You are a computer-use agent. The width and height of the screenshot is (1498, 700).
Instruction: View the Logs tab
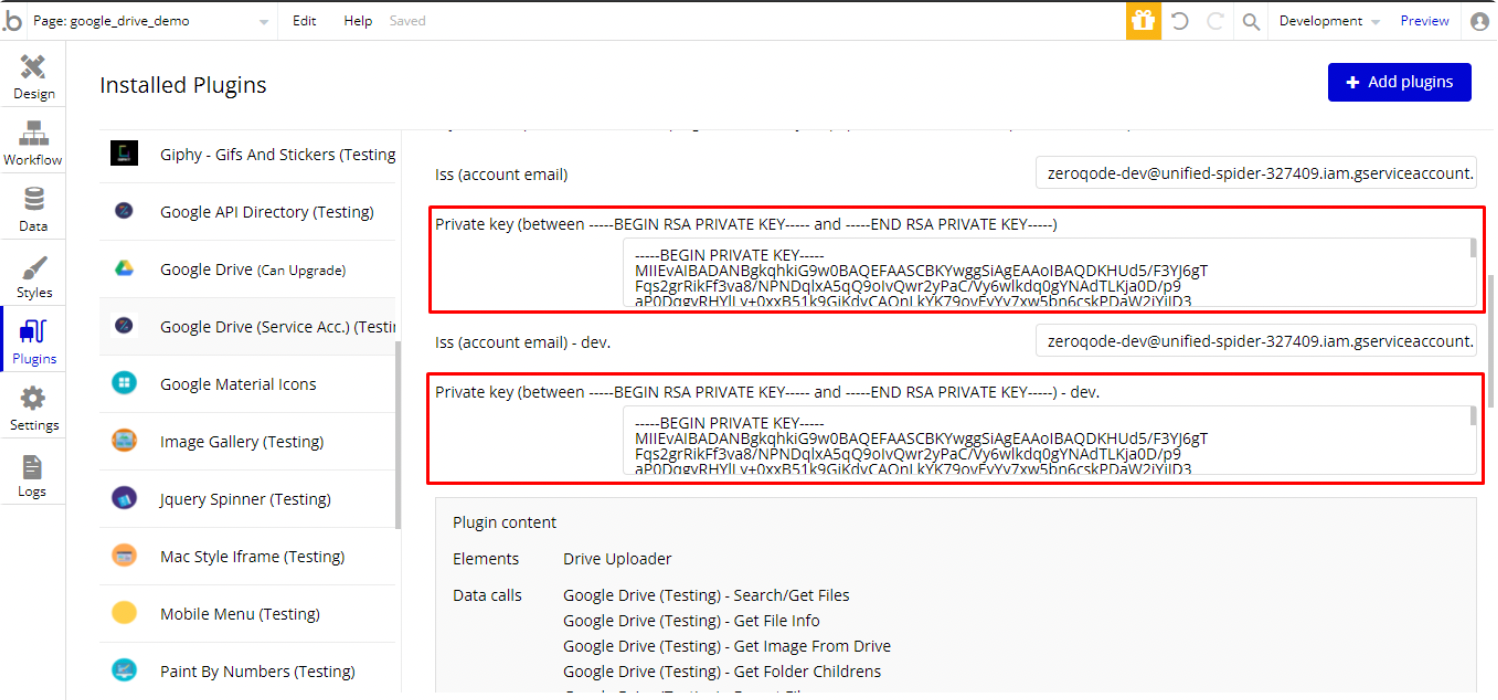click(33, 475)
